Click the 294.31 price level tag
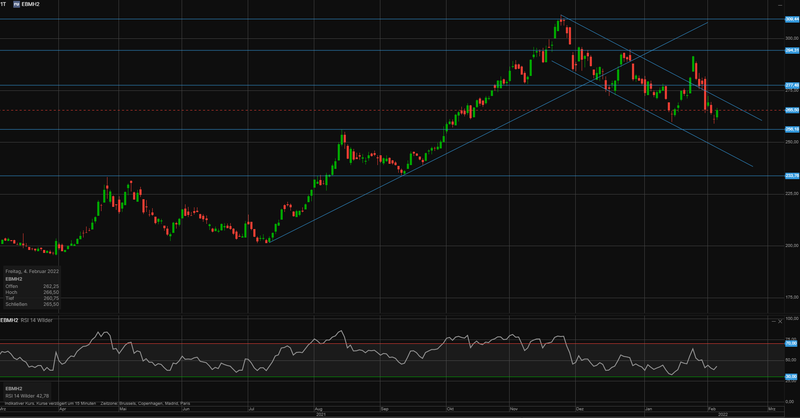Viewport: 800px width, 418px height. click(790, 49)
